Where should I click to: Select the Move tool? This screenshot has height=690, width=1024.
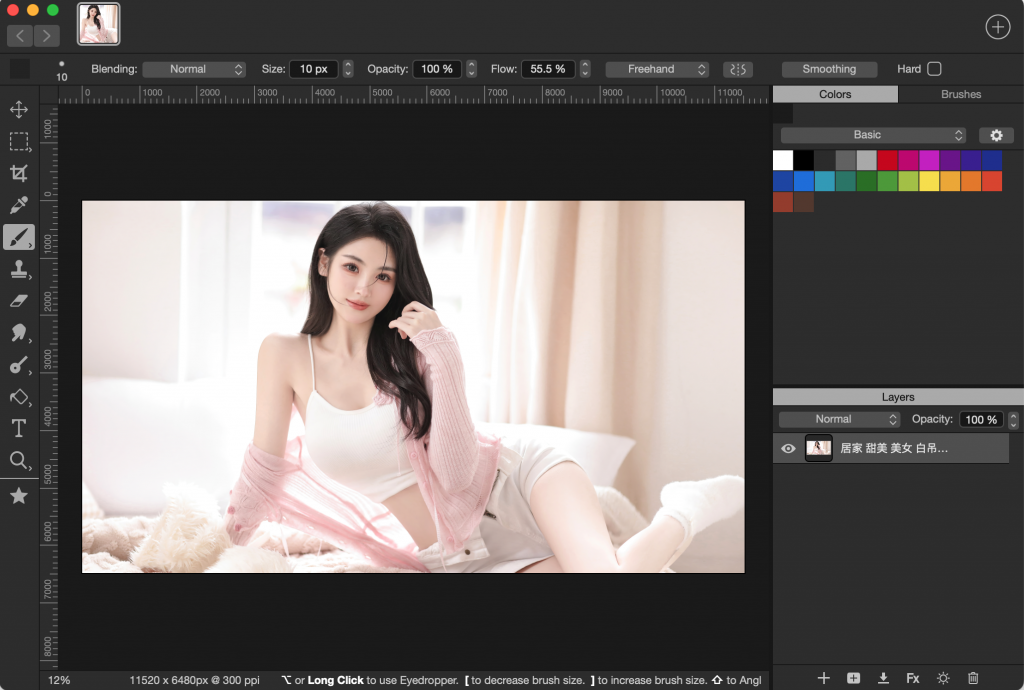pyautogui.click(x=19, y=109)
